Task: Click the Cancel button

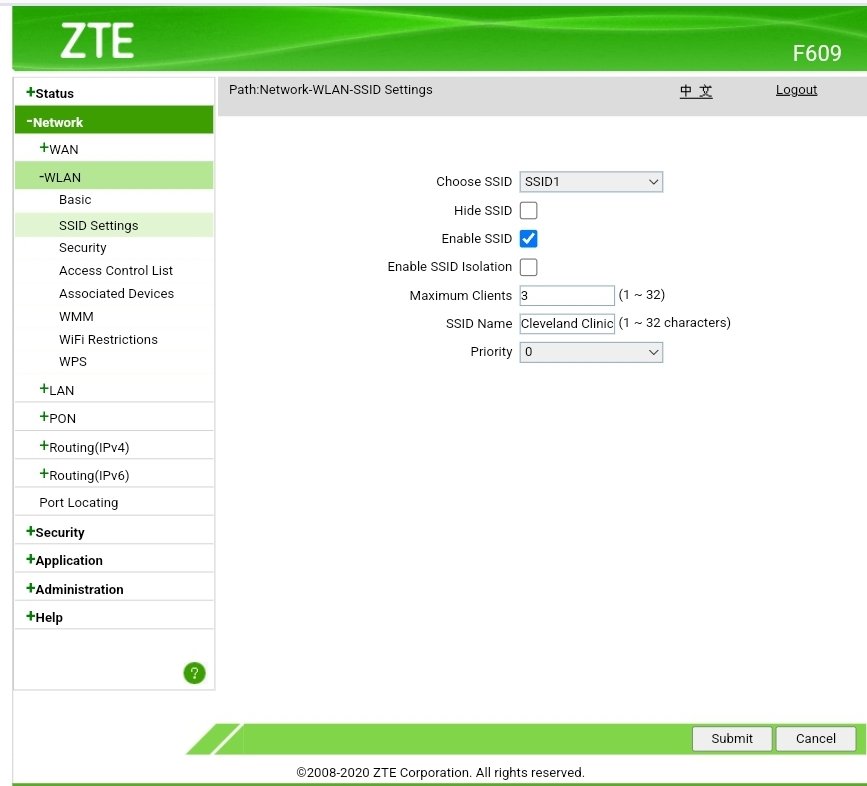Action: 816,738
